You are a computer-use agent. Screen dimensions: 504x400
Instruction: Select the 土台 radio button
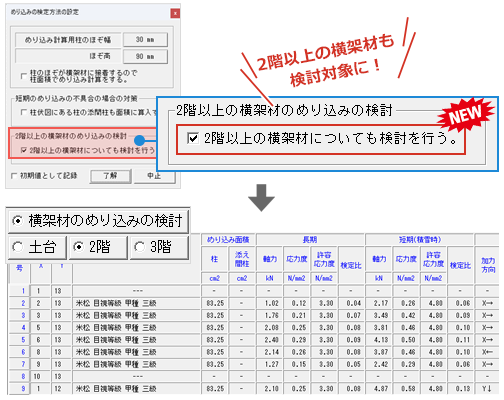(17, 247)
